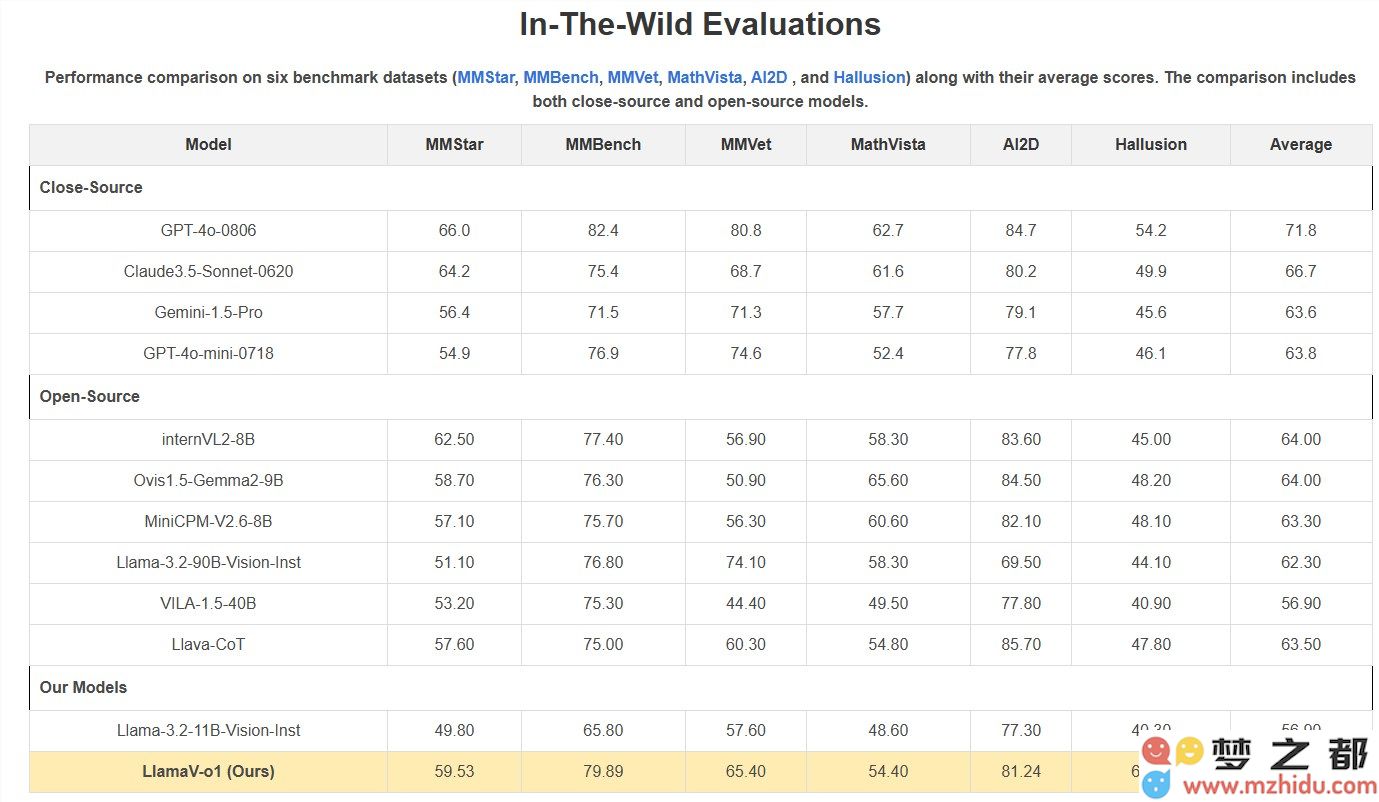Click the Open-Source section row
The width and height of the screenshot is (1379, 802).
[701, 396]
